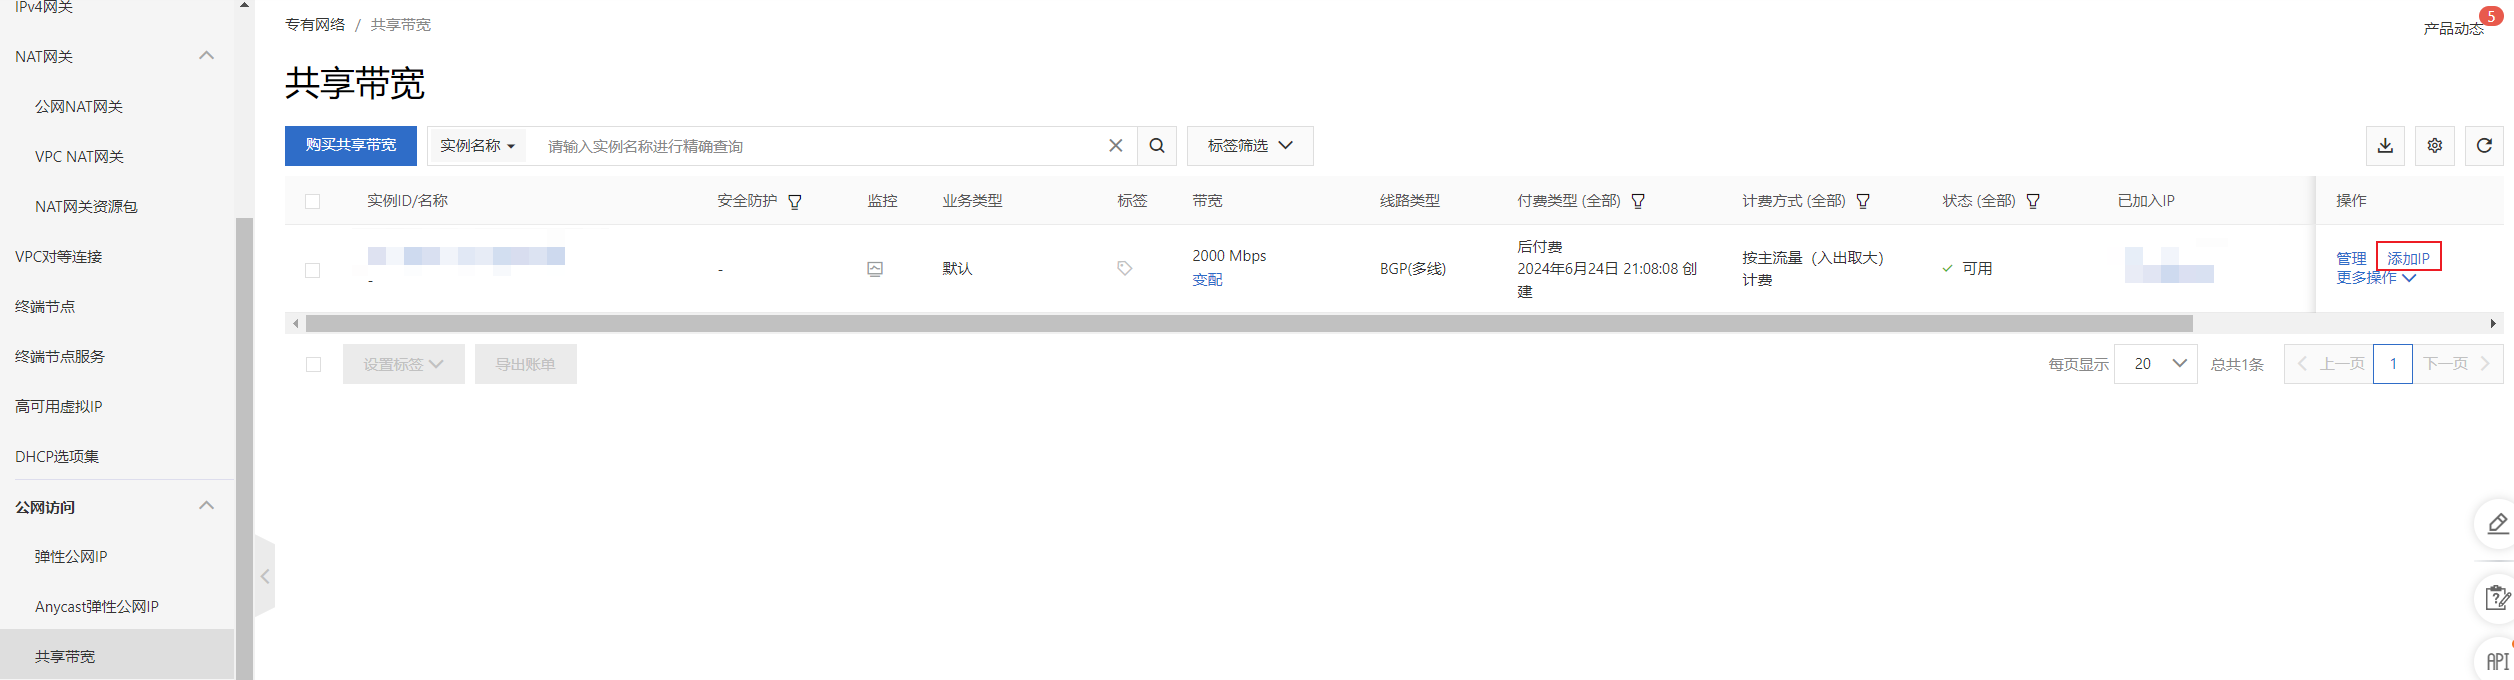2514x680 pixels.
Task: Open VPC对等连接 in sidebar
Action: (58, 257)
